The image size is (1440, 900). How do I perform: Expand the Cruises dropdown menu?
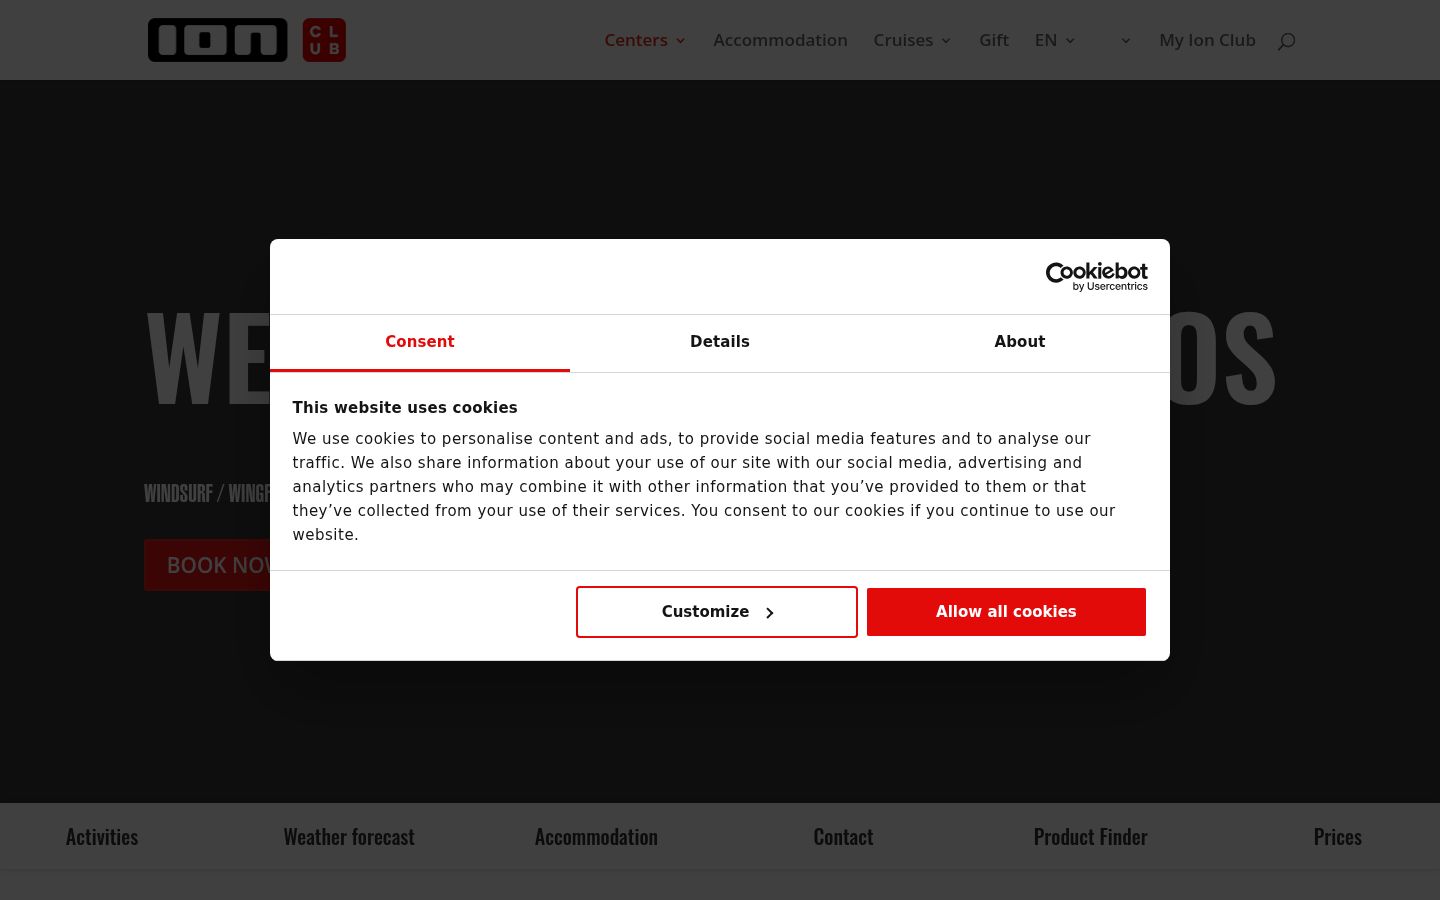coord(912,40)
